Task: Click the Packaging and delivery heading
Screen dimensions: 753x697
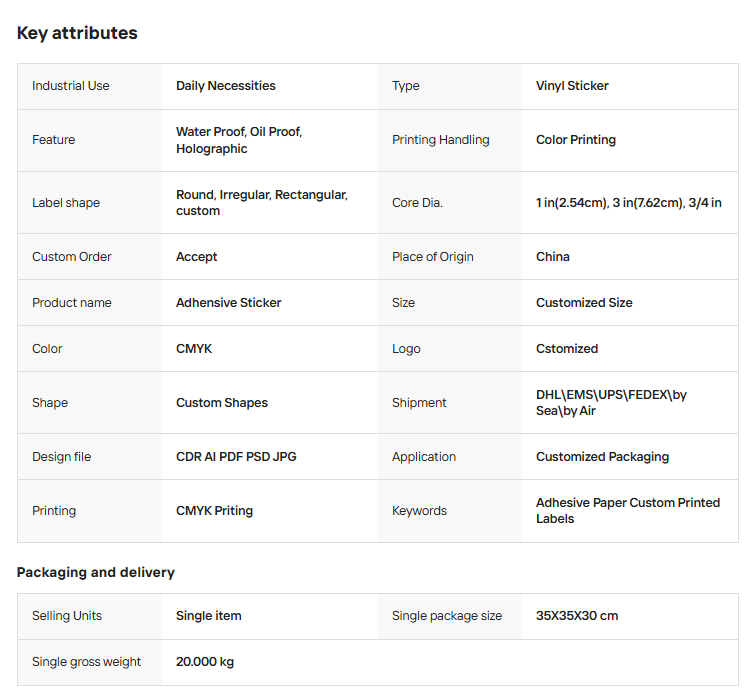Action: [x=96, y=573]
